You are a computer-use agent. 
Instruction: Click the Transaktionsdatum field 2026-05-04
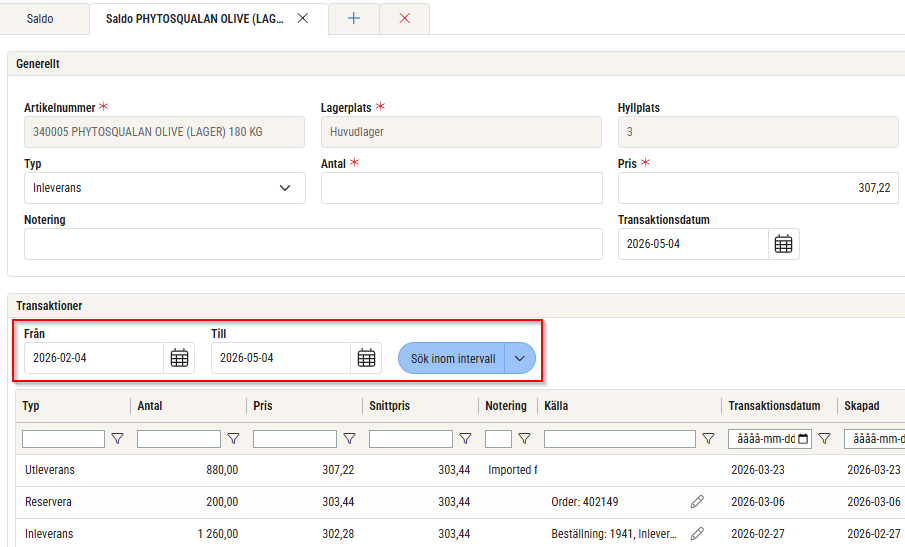[693, 244]
